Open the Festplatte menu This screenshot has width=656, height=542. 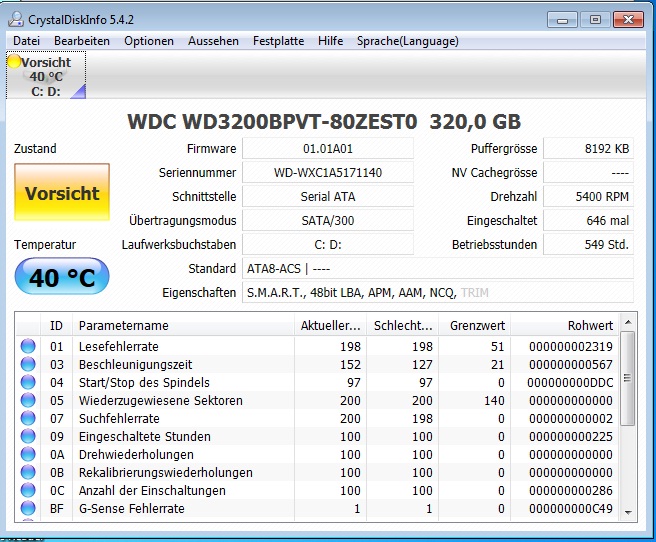click(278, 41)
